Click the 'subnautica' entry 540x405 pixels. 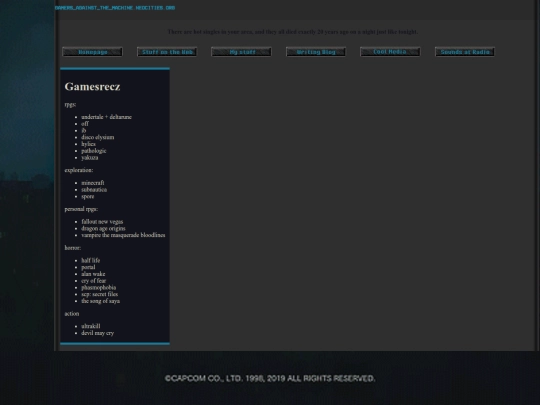94,190
